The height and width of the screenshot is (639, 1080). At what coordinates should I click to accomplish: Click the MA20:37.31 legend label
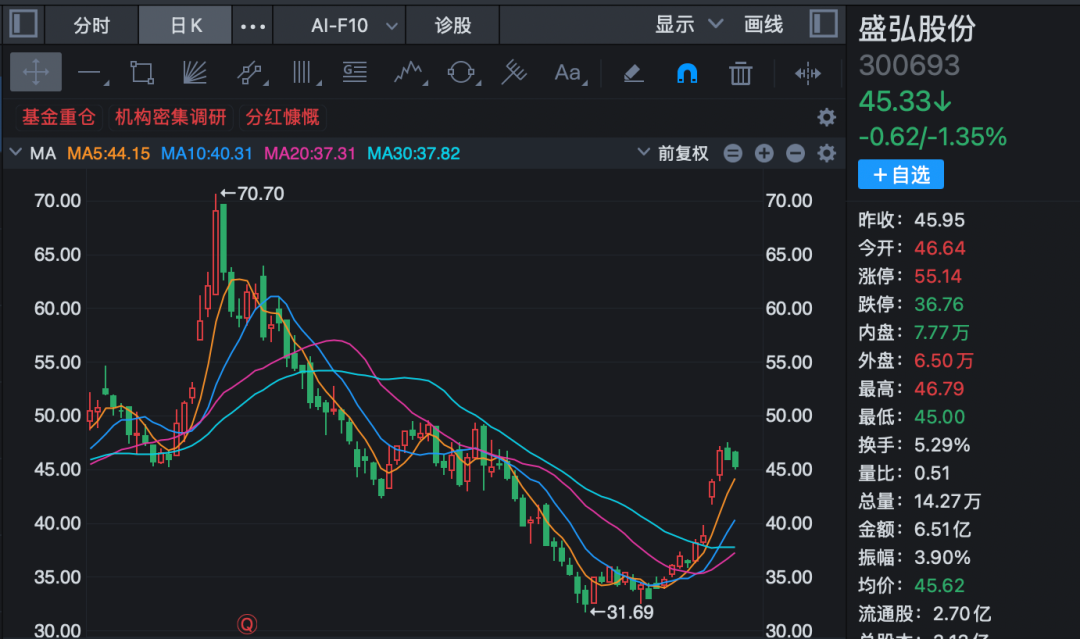click(310, 154)
